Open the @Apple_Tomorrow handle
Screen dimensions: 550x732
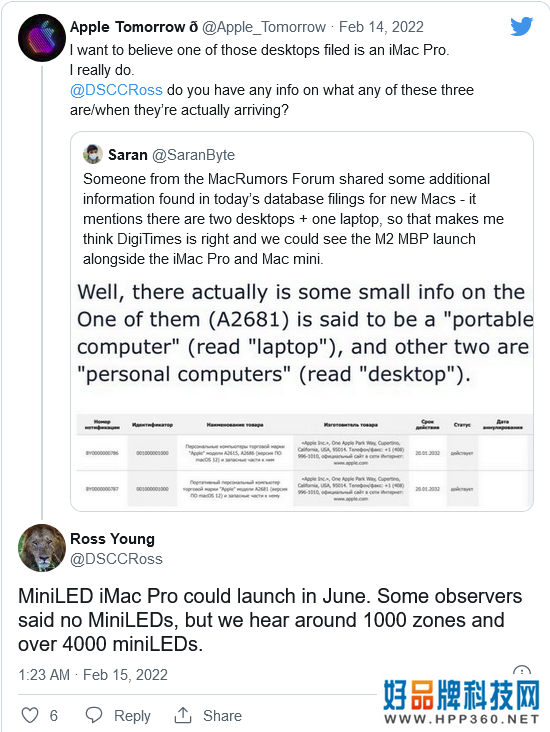click(264, 27)
